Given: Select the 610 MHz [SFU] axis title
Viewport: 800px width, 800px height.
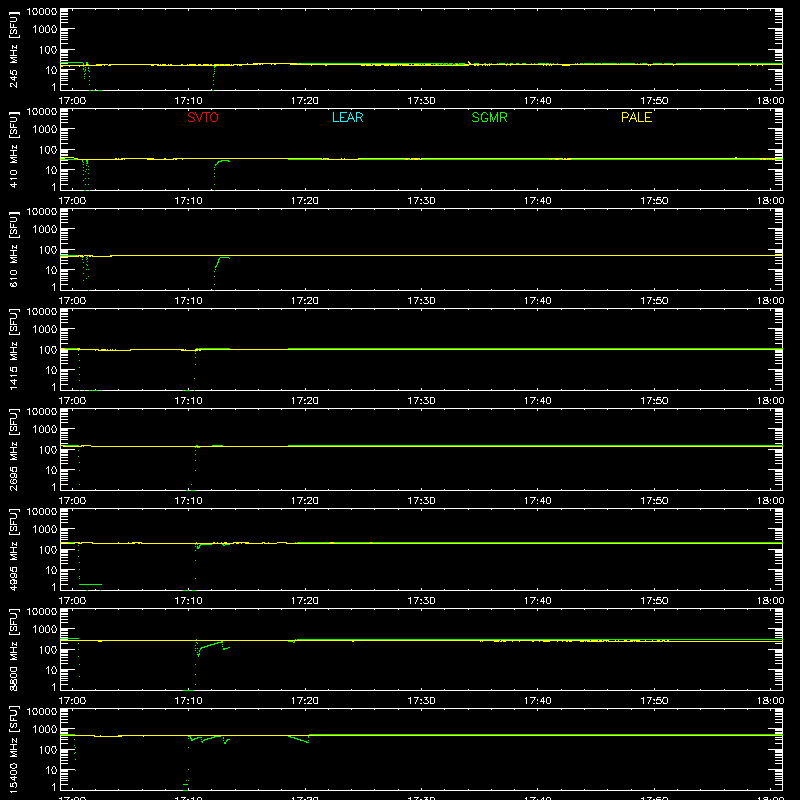Looking at the screenshot, I should pyautogui.click(x=14, y=249).
